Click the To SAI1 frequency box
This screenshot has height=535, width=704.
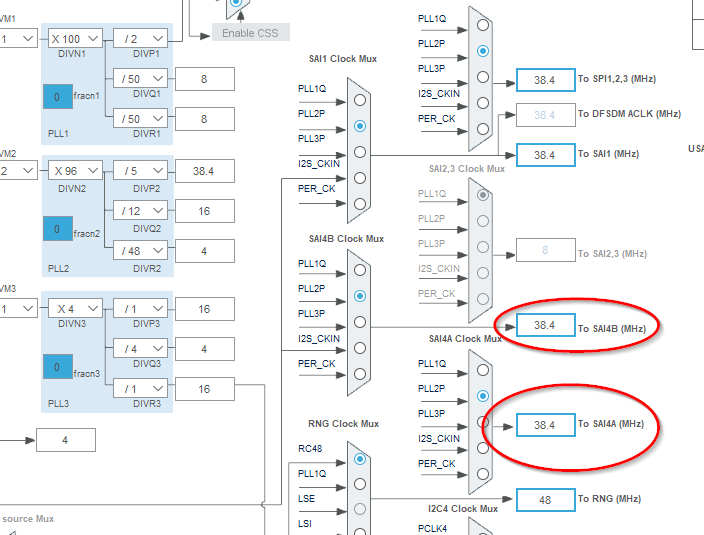tap(546, 155)
